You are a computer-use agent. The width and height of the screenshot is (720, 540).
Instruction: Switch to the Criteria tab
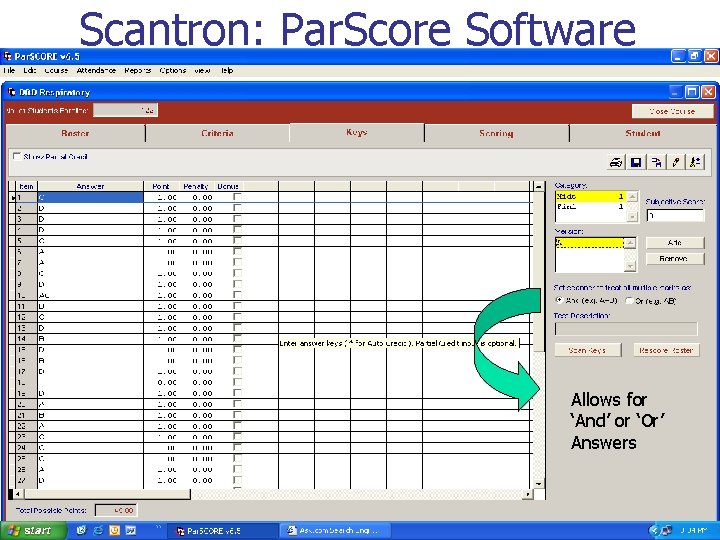[x=217, y=133]
